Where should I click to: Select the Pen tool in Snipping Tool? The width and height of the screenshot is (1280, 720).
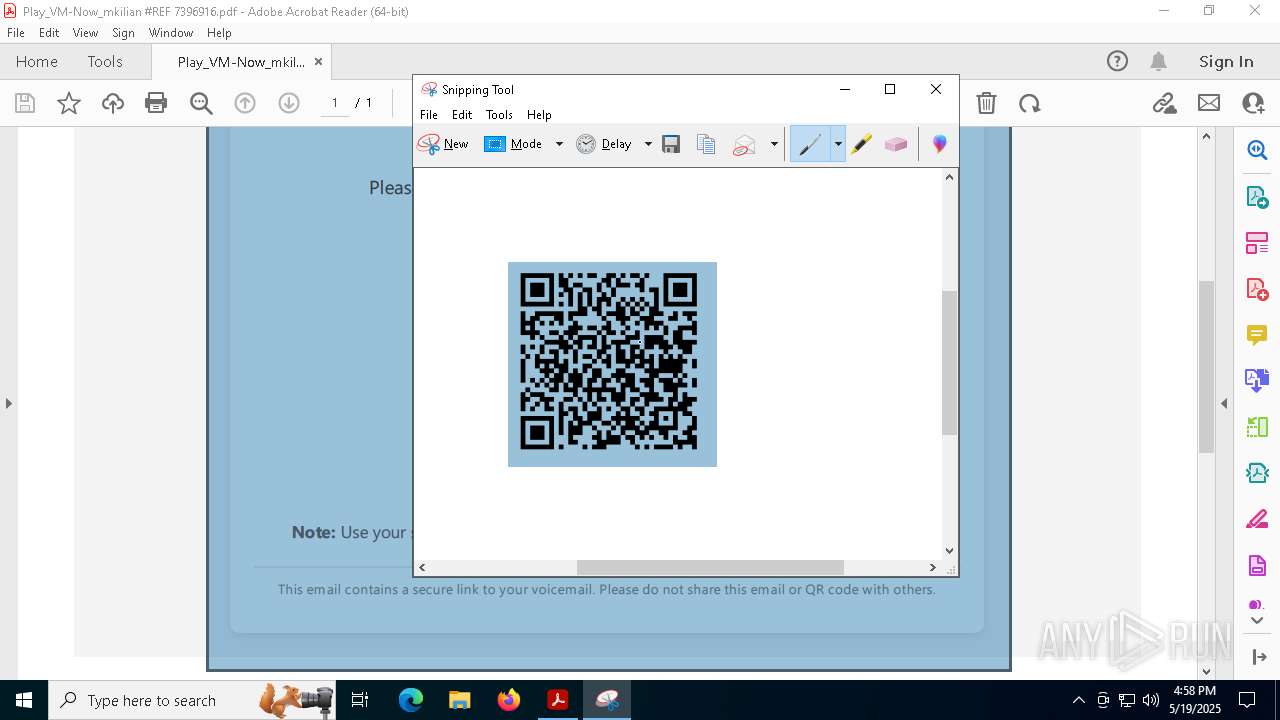tap(810, 144)
